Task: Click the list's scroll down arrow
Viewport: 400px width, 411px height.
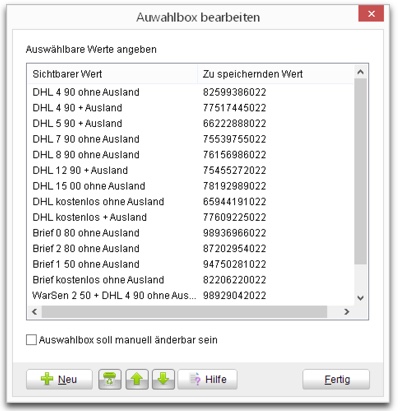Action: [360, 298]
